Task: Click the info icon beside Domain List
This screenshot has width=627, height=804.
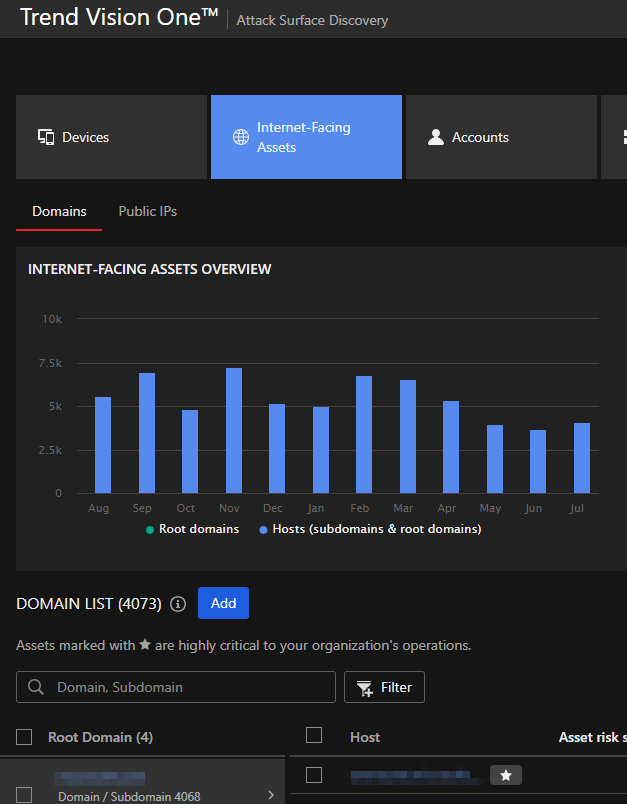Action: (178, 604)
